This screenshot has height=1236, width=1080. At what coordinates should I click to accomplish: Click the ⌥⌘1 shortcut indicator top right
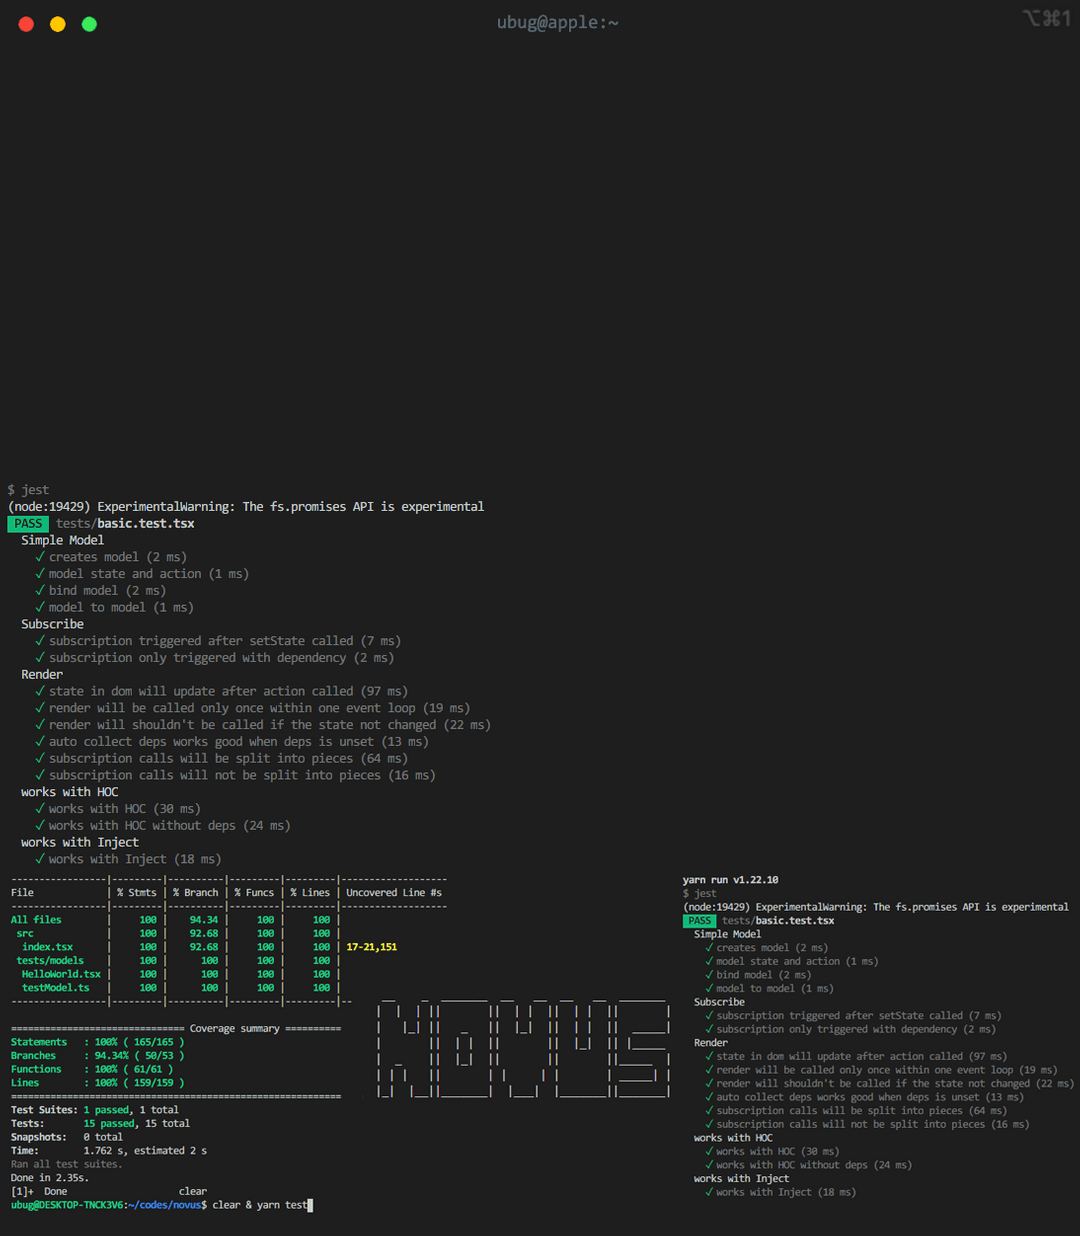click(1046, 18)
